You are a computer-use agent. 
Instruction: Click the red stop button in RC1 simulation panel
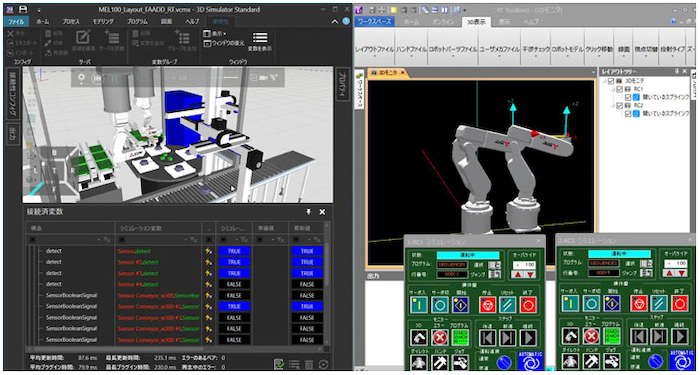point(487,304)
